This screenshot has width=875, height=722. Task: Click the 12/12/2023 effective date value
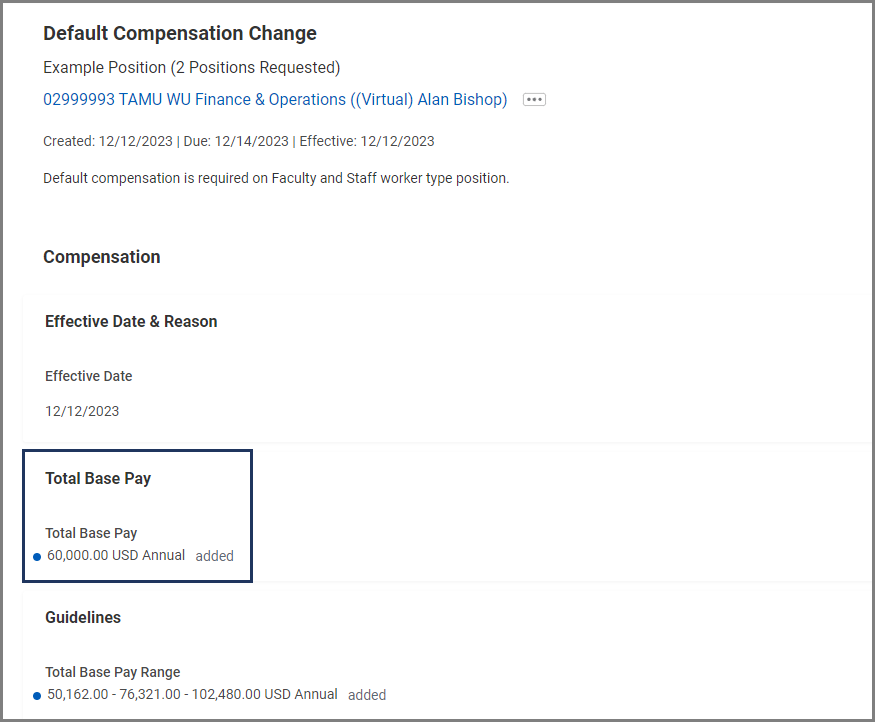pyautogui.click(x=82, y=411)
